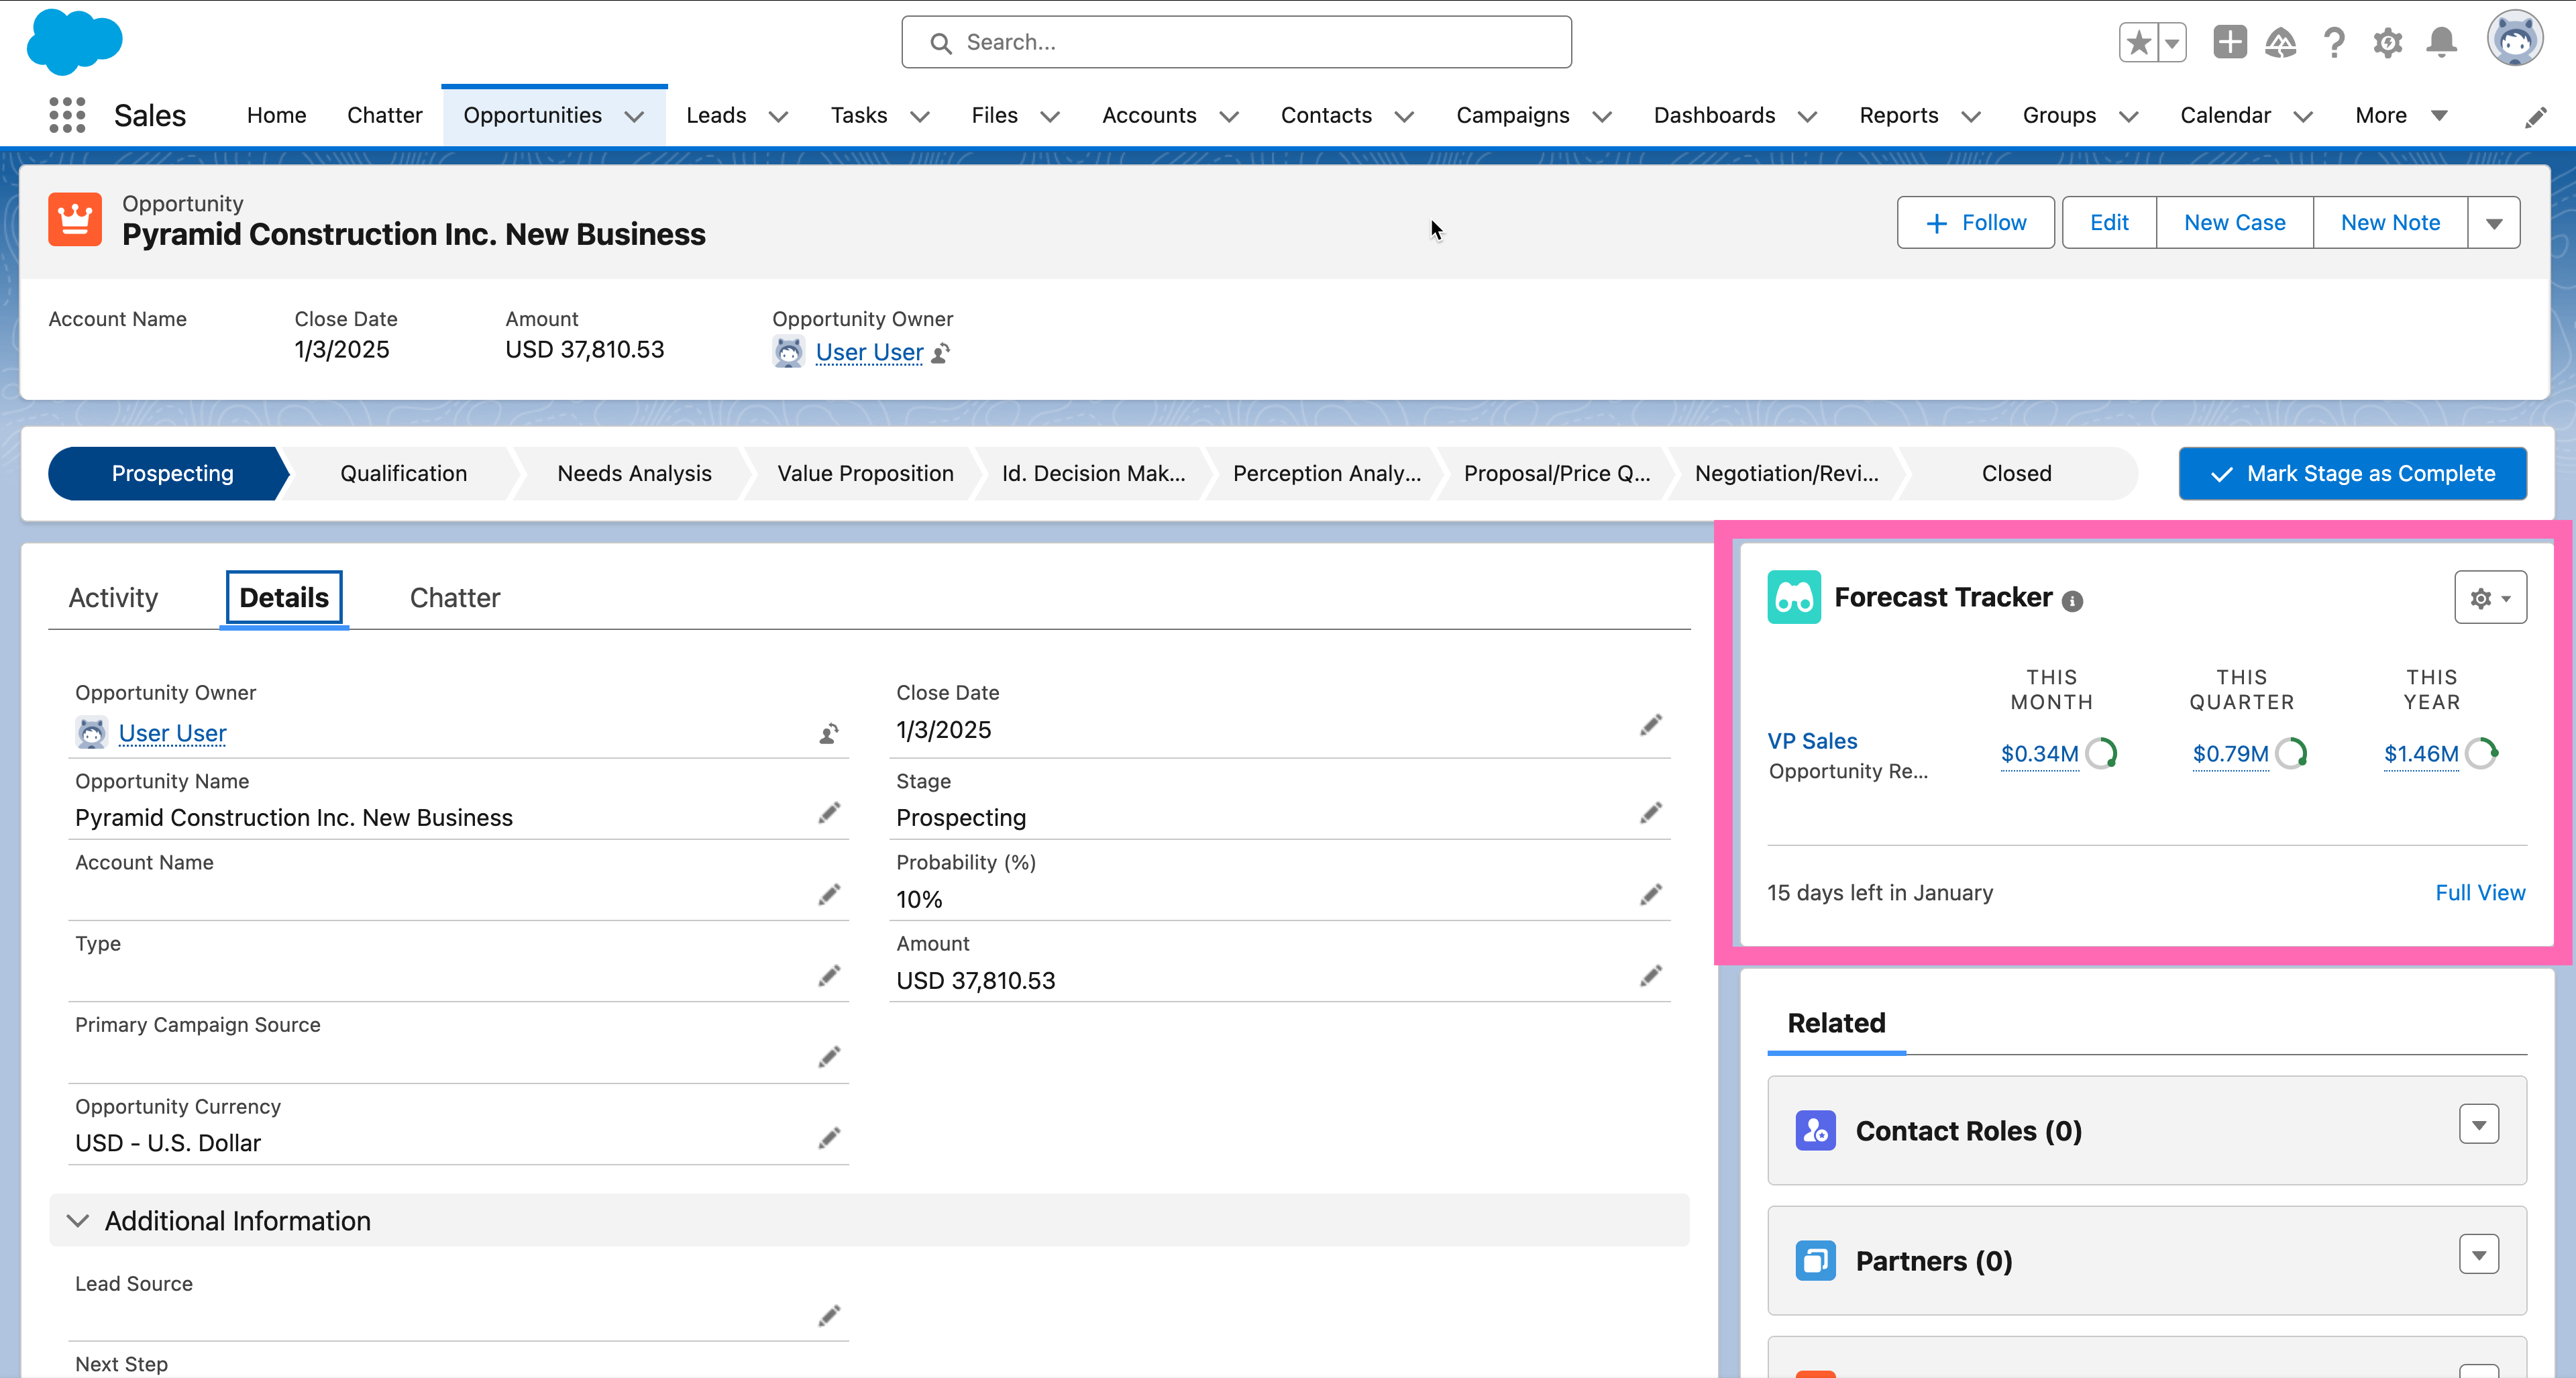Edit the Stage field pencil

(1651, 813)
